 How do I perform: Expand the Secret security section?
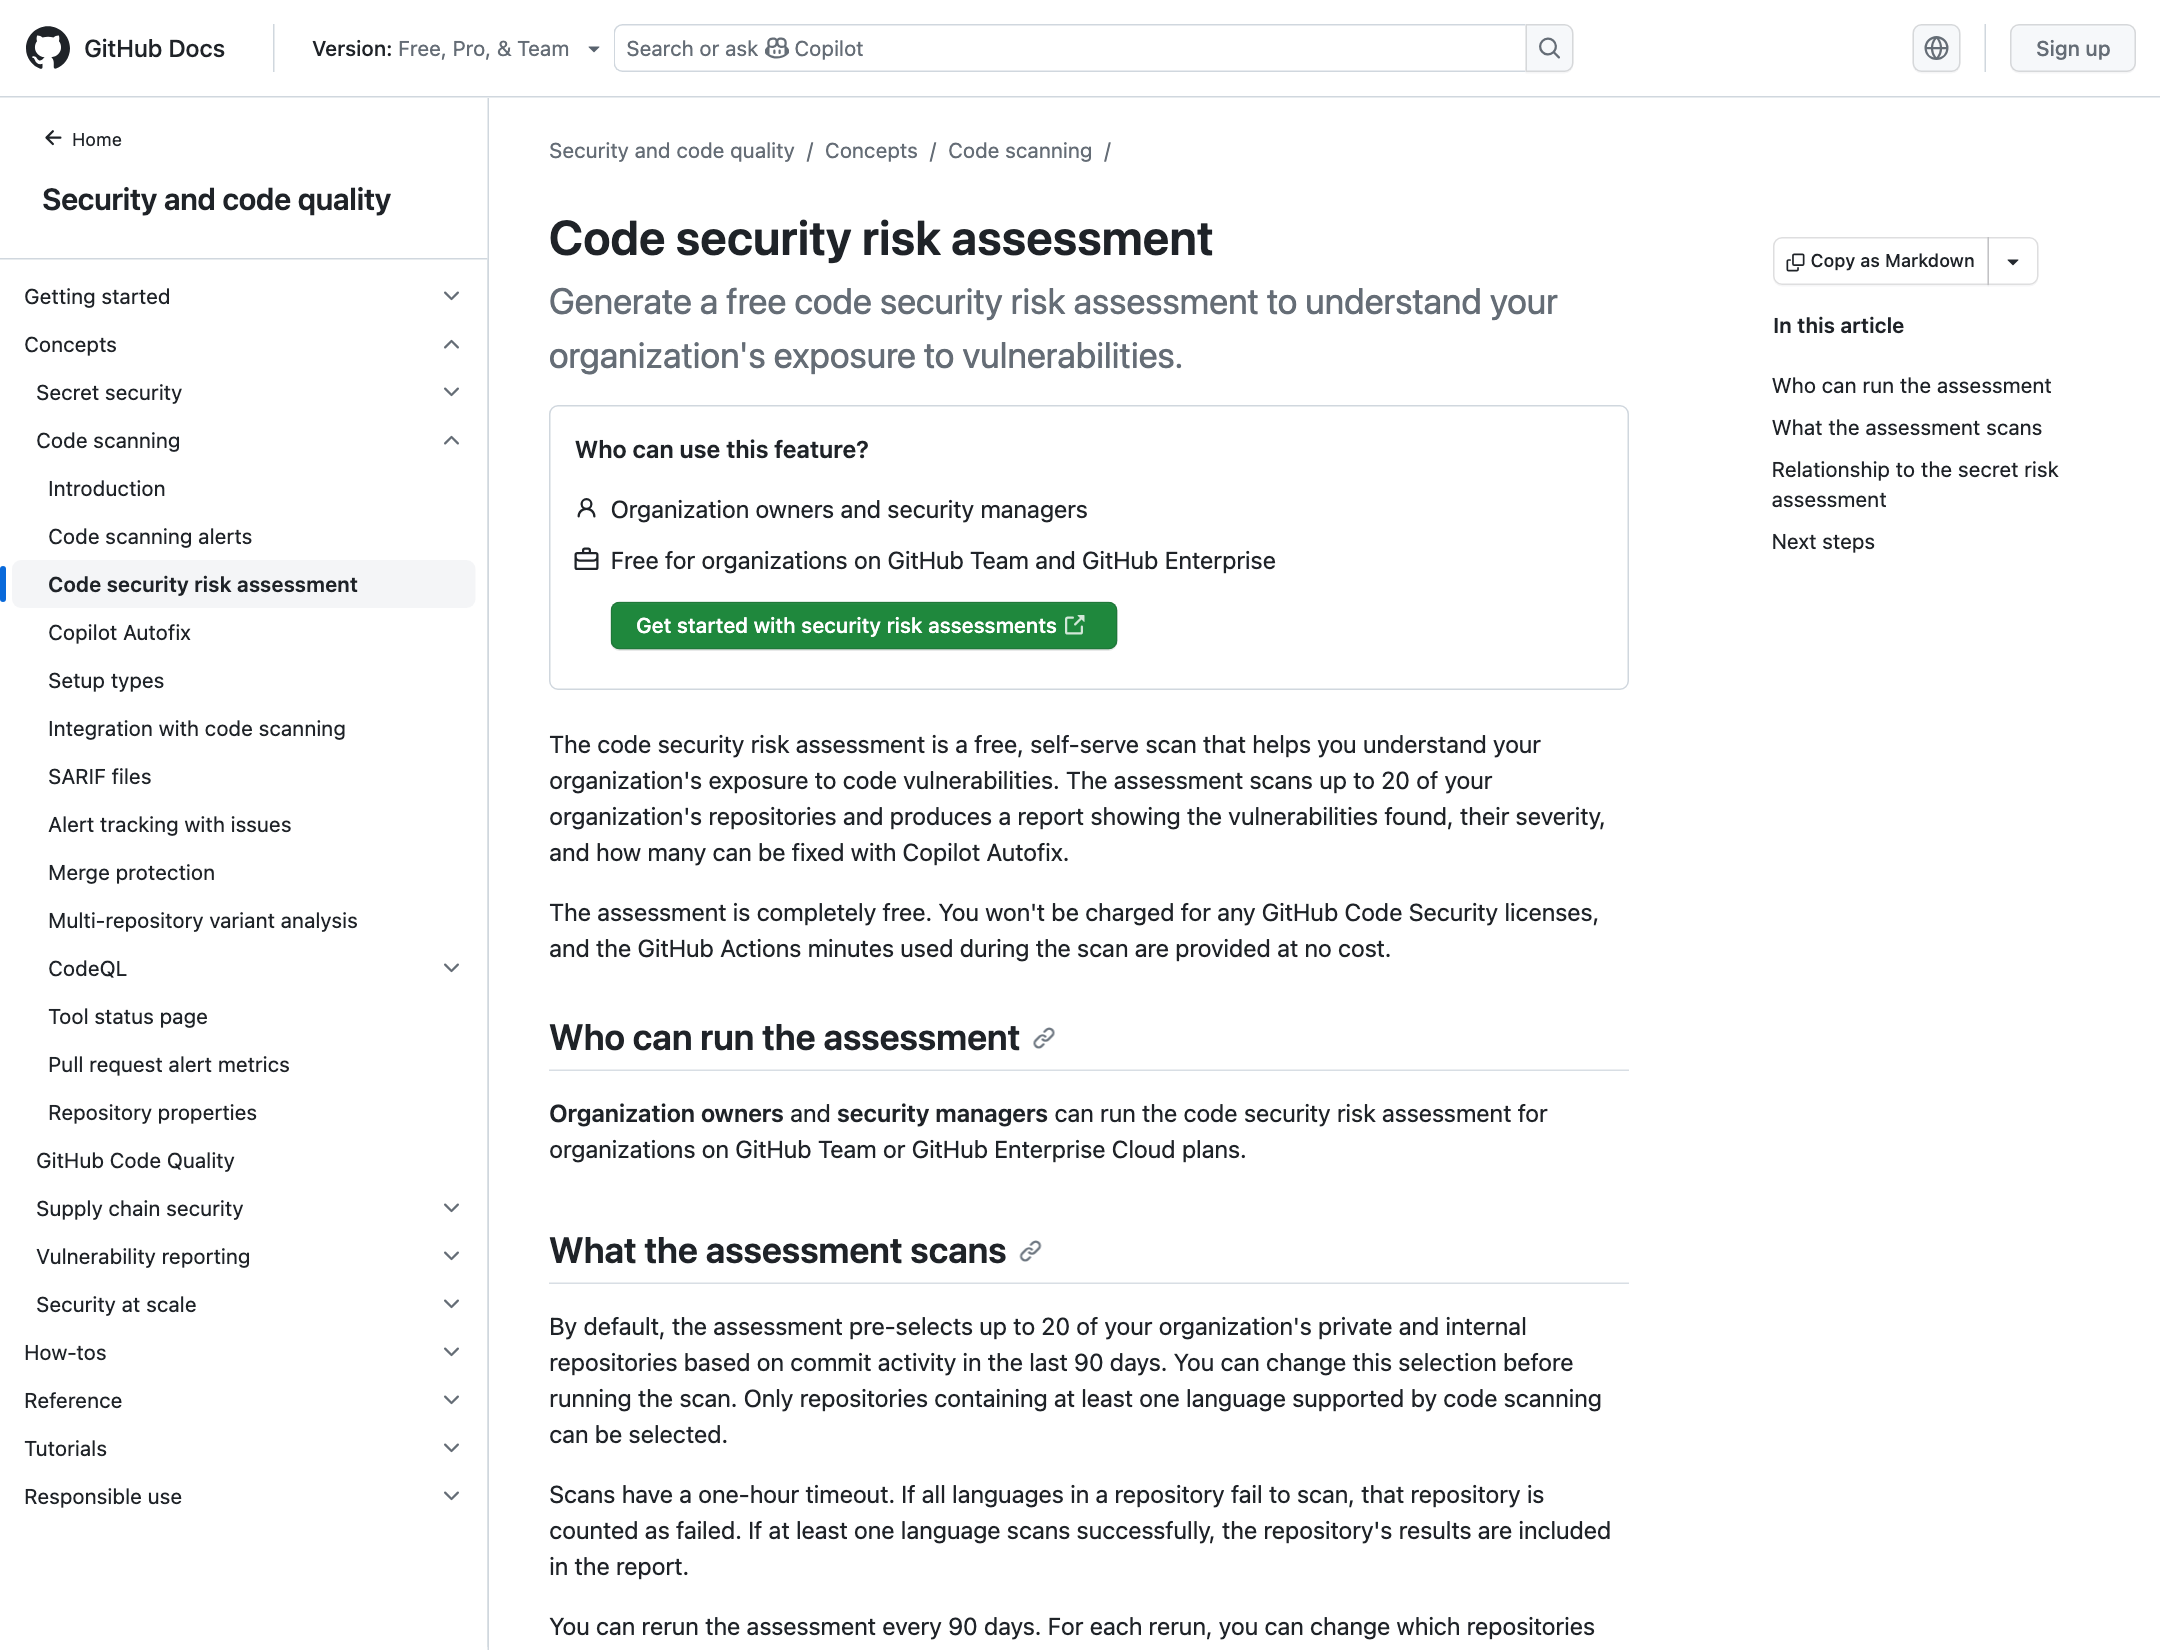[451, 392]
